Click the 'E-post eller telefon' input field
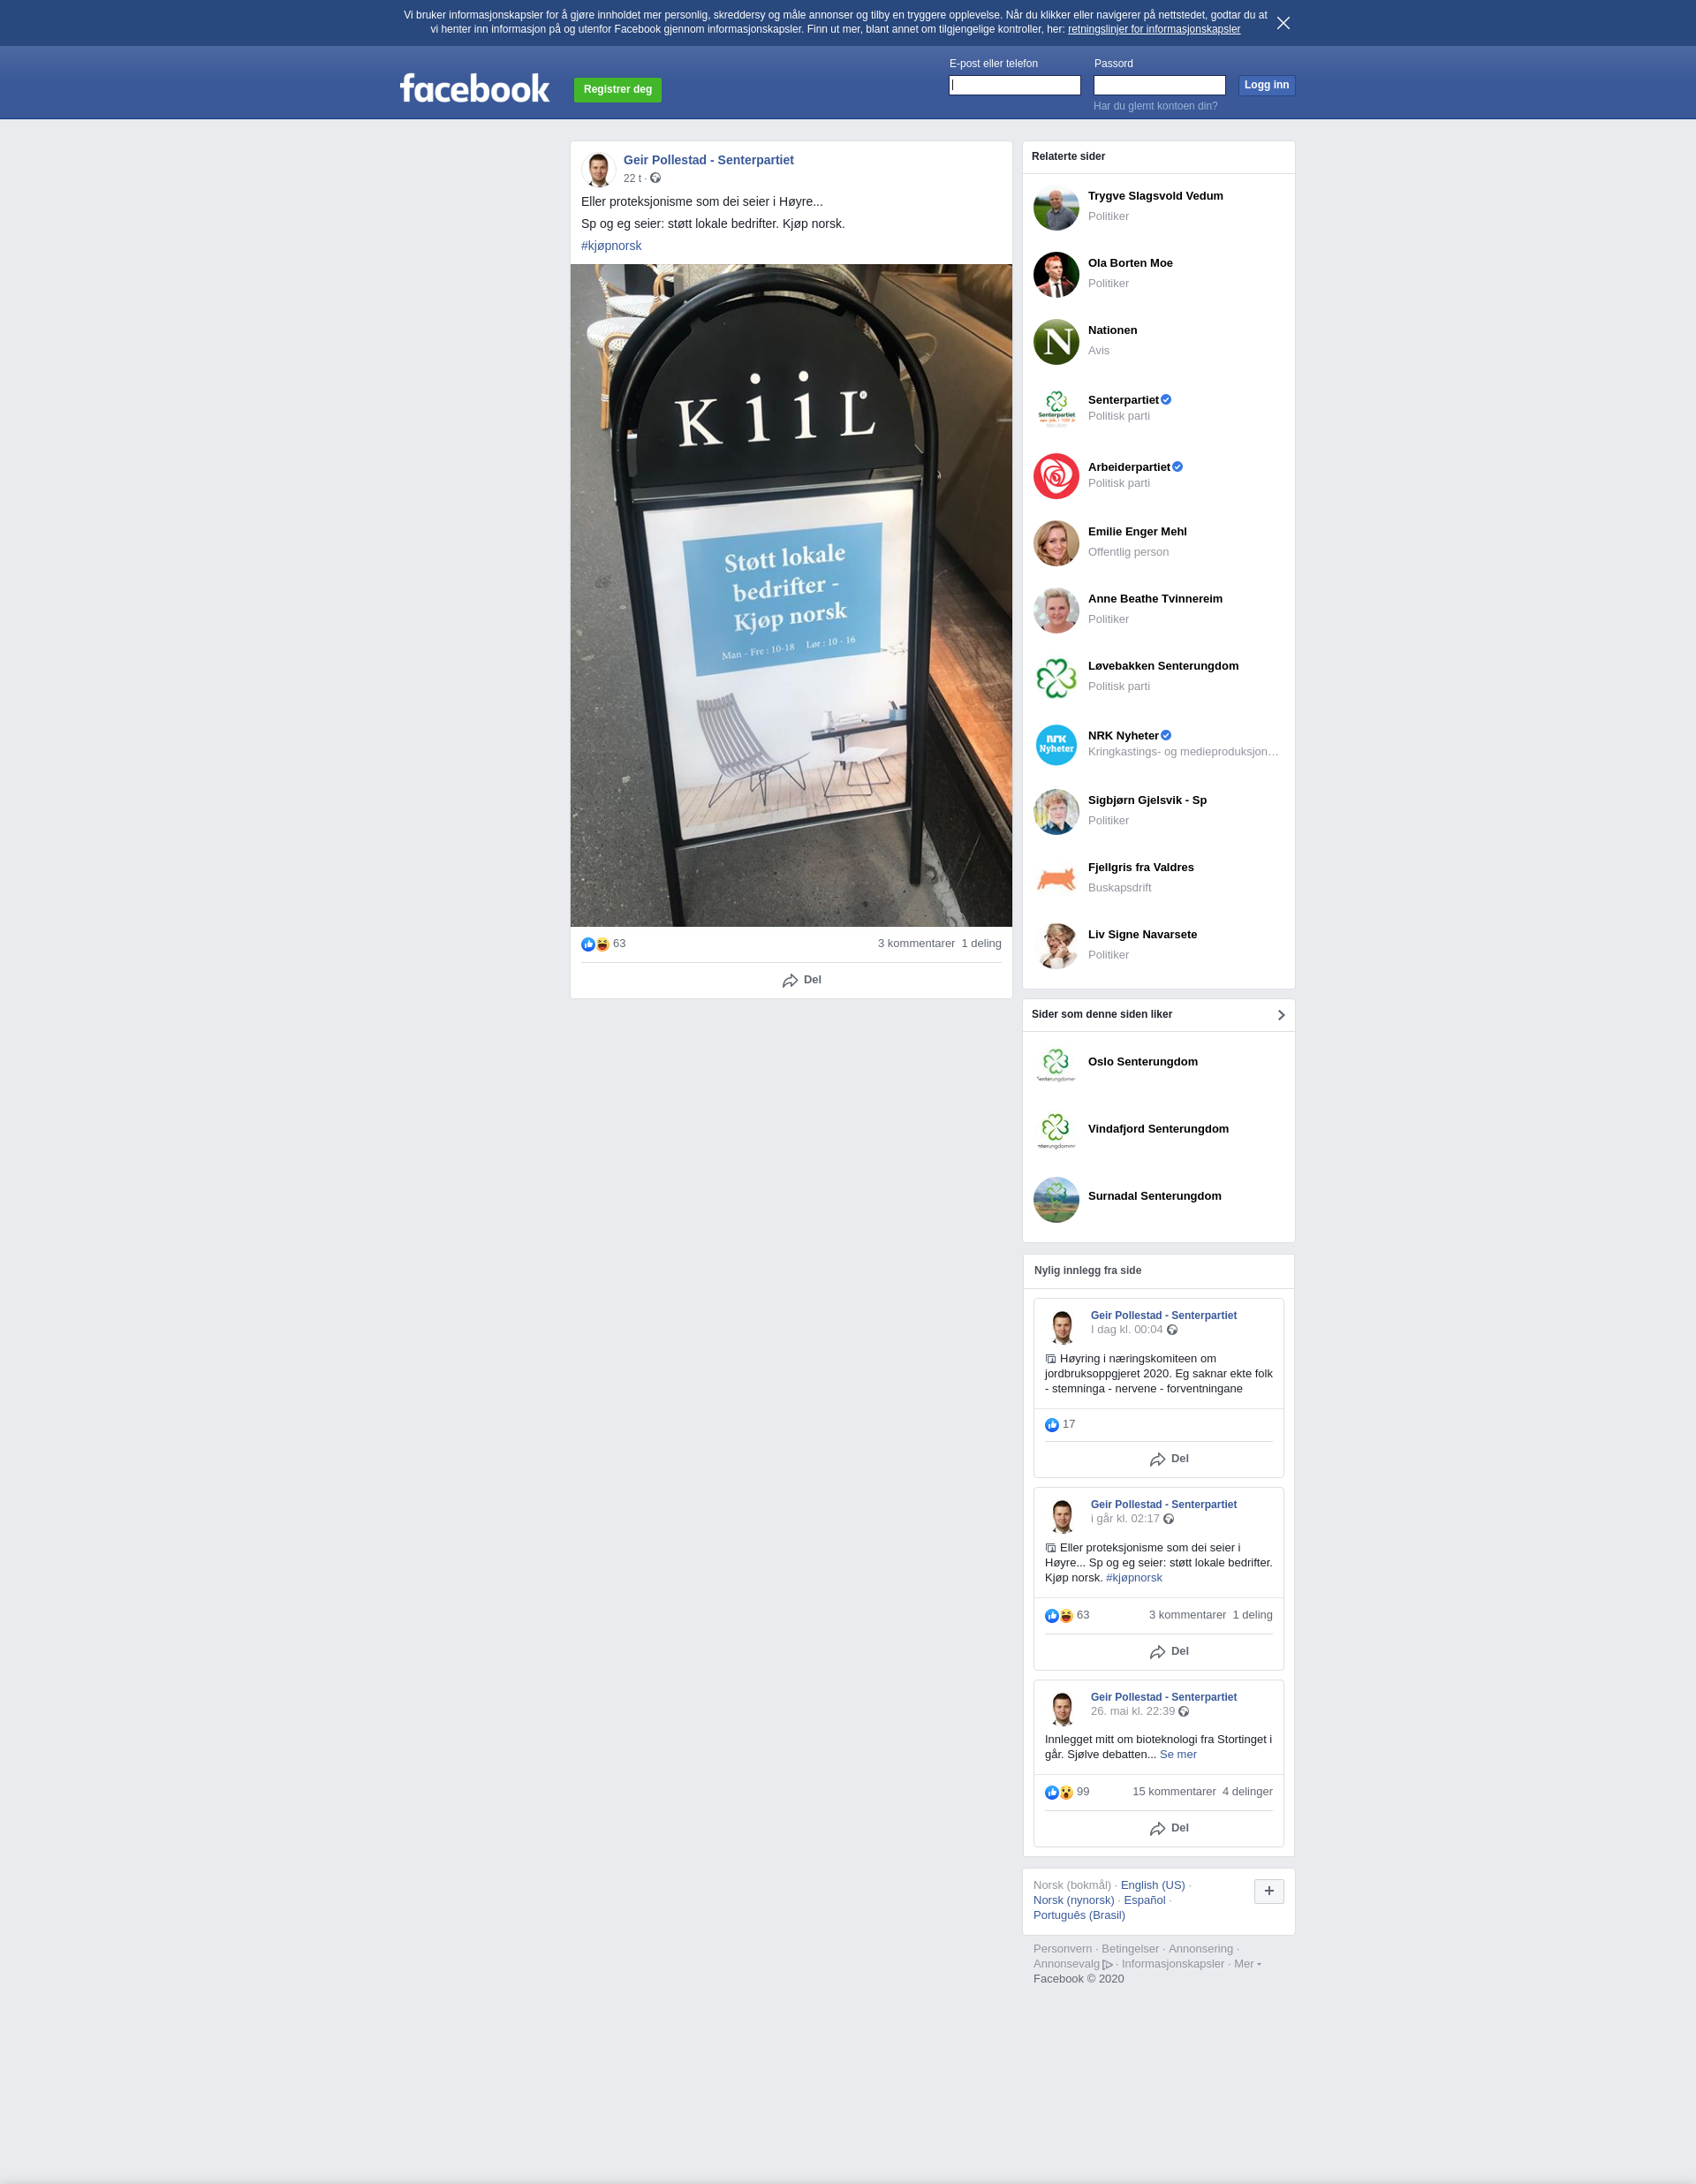Screen dimensions: 1696x2184 pos(1014,85)
